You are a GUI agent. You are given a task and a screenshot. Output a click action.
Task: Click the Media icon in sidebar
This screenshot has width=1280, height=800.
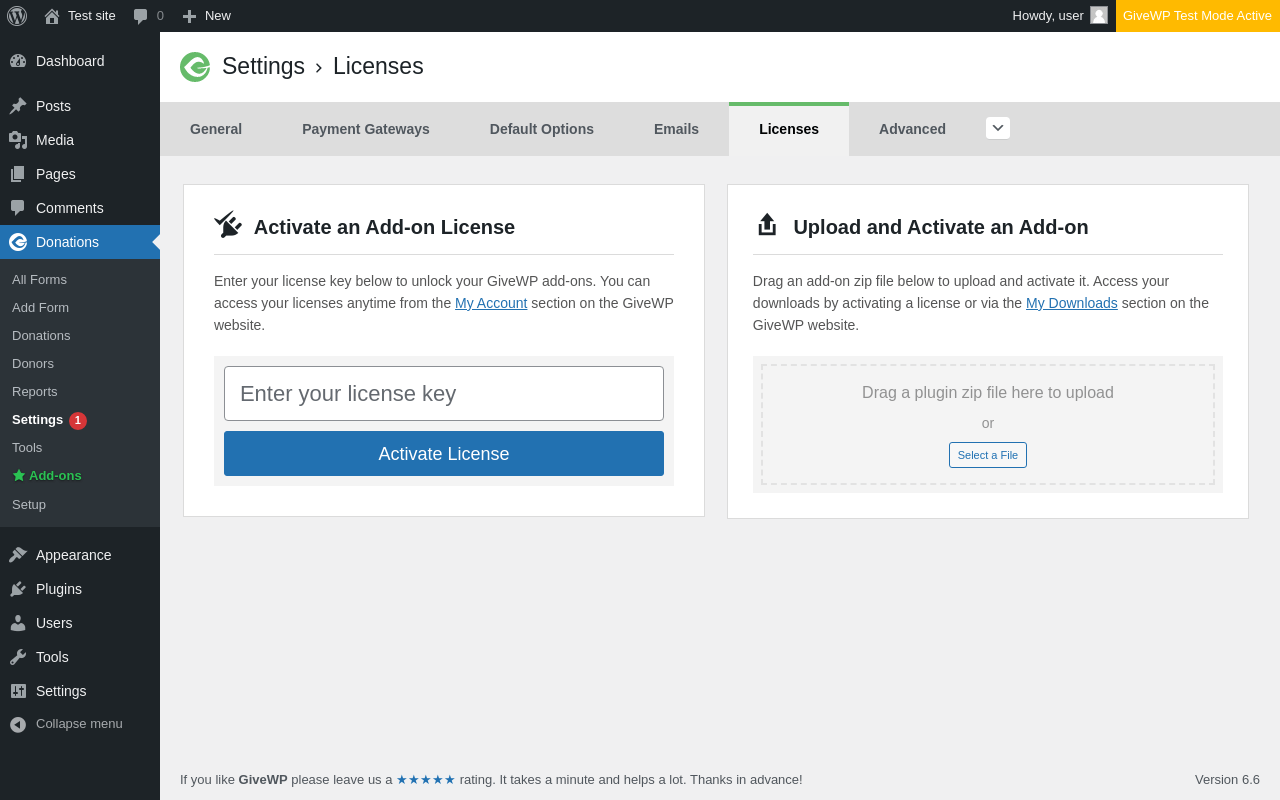(x=18, y=140)
